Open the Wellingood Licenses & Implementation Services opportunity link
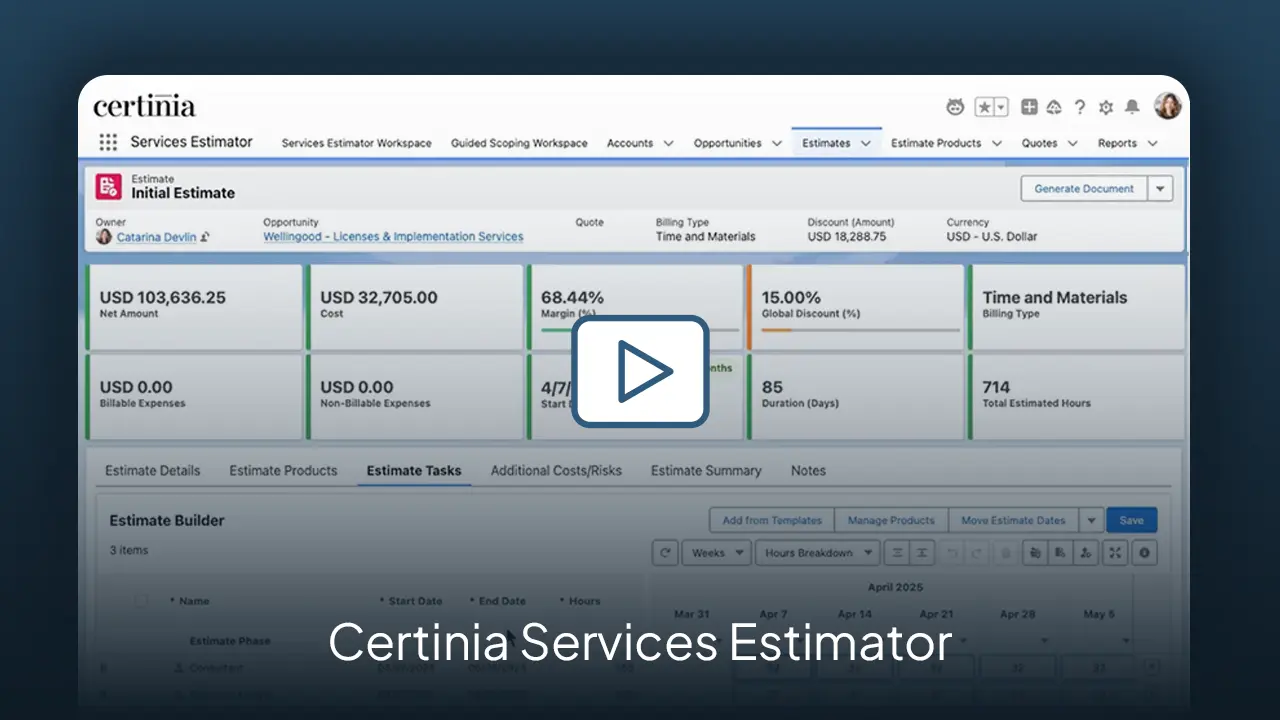1280x720 pixels. [392, 236]
